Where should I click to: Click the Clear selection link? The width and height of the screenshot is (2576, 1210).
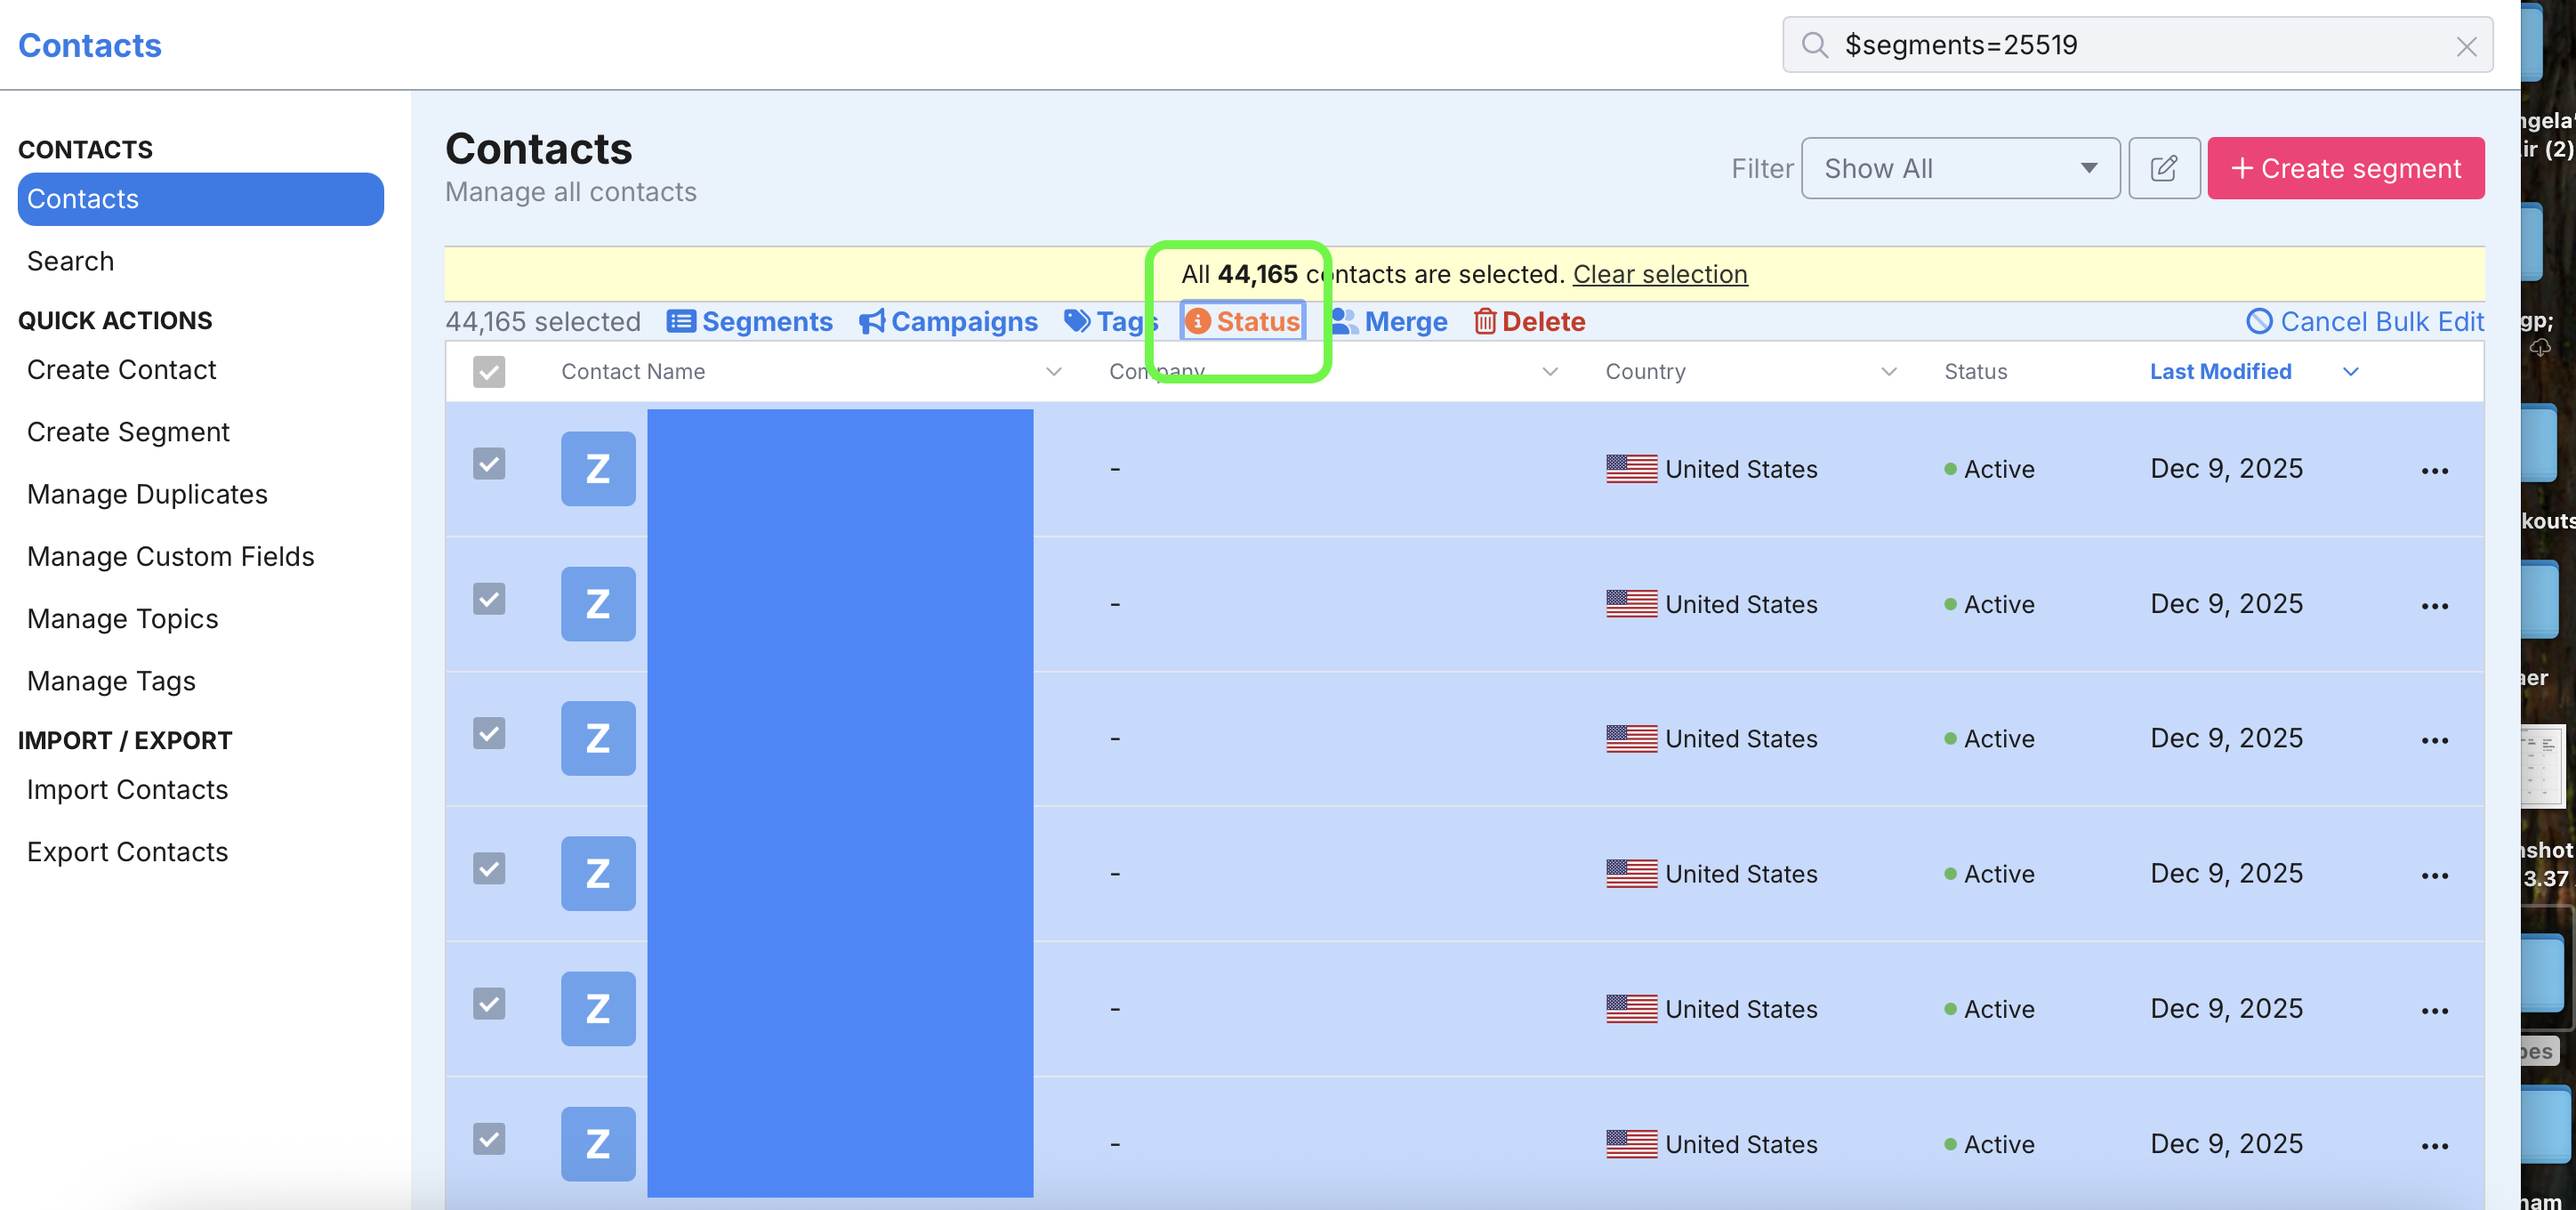pyautogui.click(x=1659, y=274)
